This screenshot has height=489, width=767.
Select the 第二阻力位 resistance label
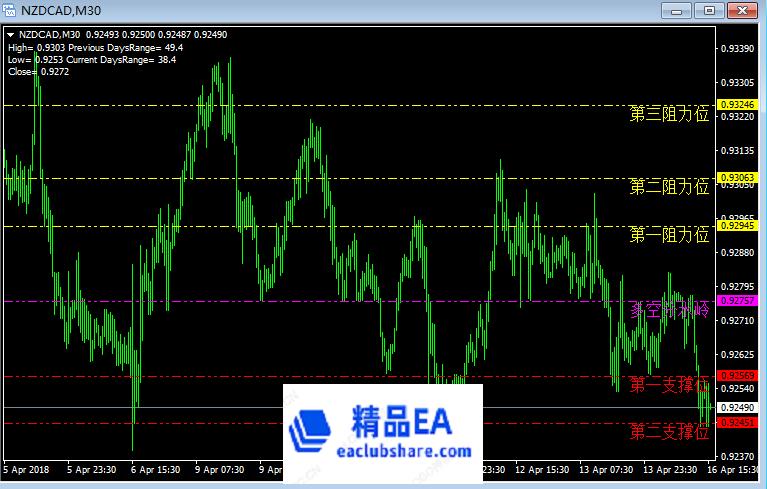tap(669, 187)
